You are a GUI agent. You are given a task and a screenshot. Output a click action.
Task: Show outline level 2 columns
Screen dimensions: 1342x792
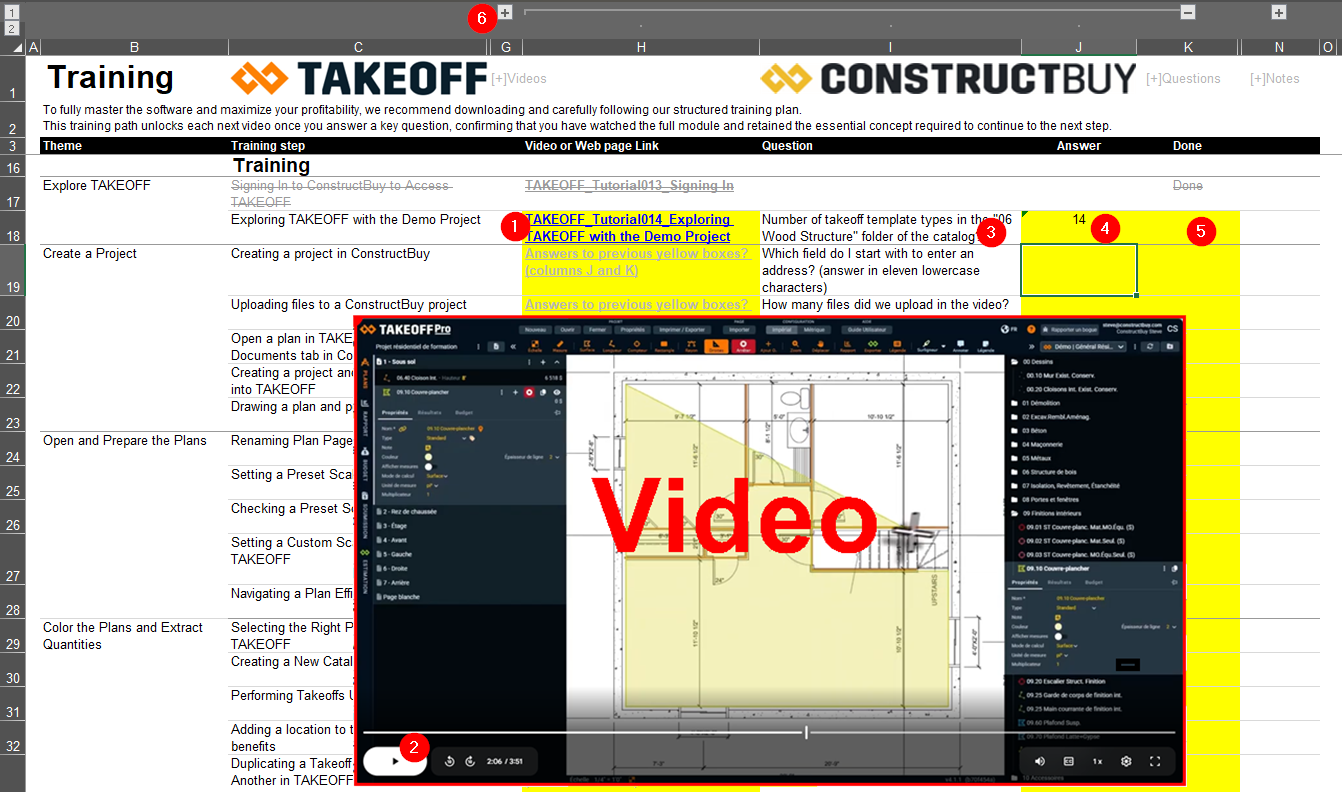point(12,28)
